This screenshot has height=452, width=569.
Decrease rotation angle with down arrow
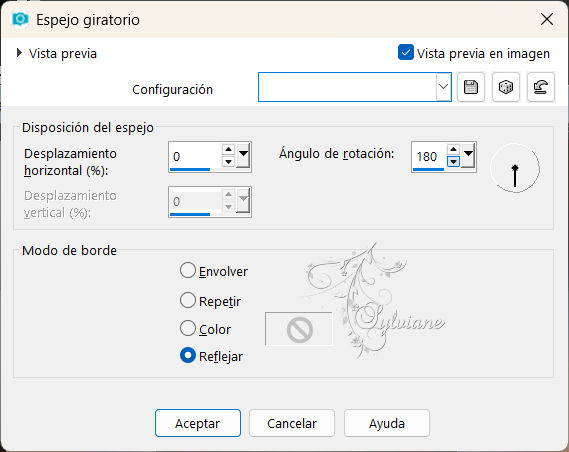tap(453, 161)
